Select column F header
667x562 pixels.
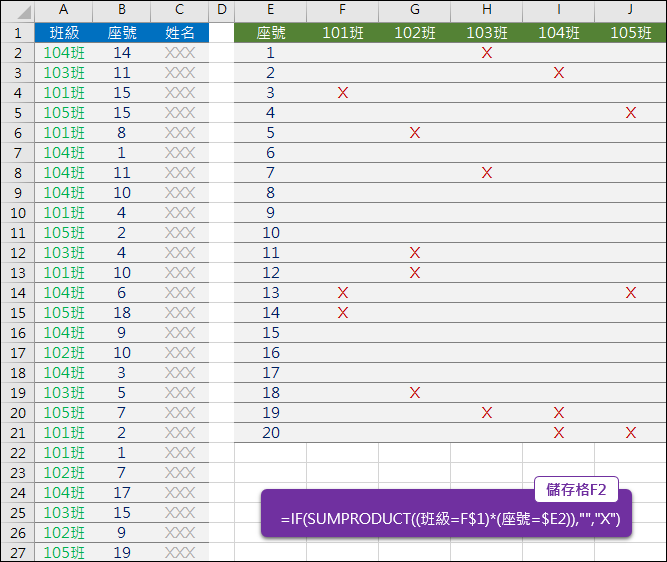point(342,10)
